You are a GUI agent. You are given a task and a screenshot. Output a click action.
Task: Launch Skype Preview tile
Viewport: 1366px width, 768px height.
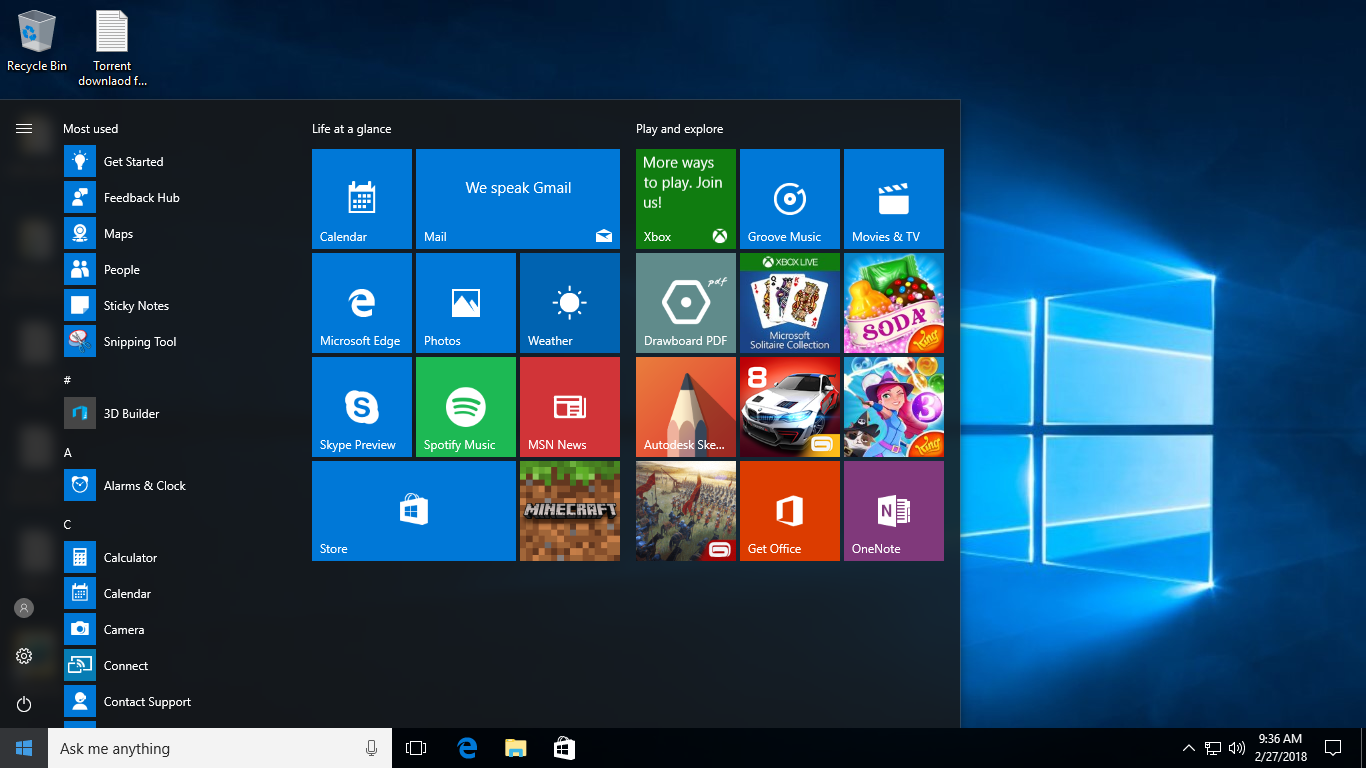362,407
